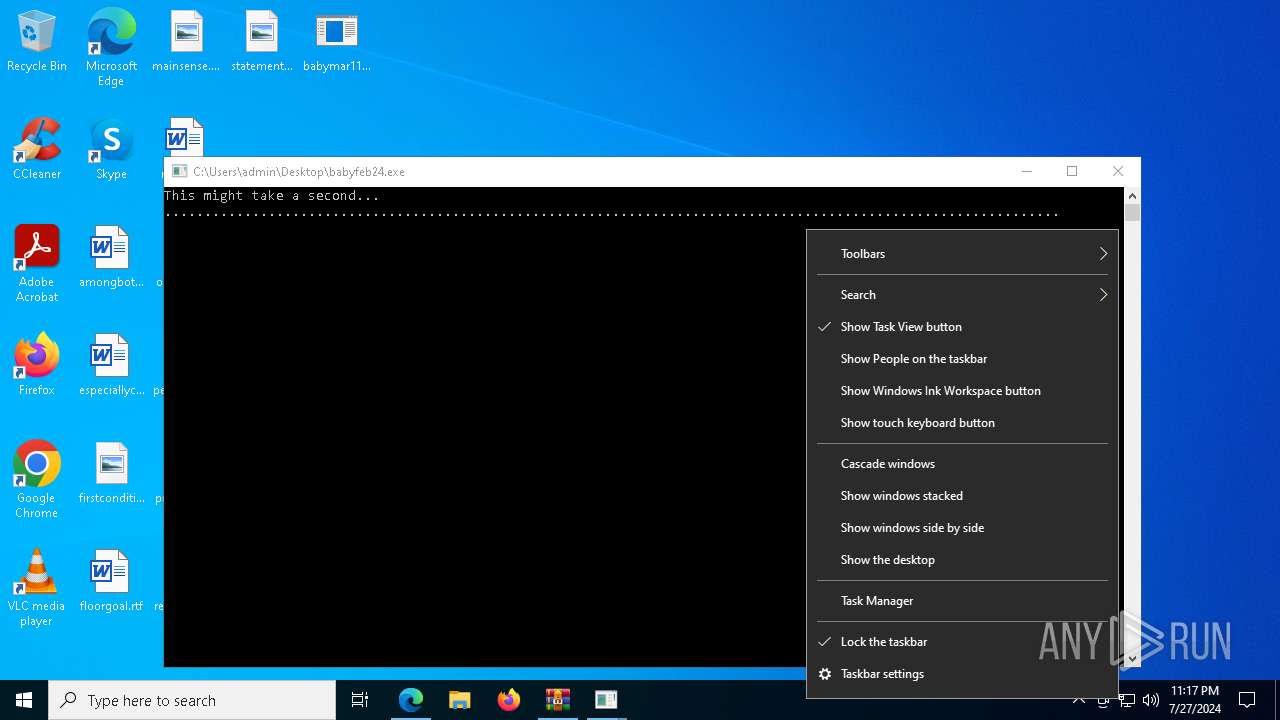Close the babyfeb24.exe console window
This screenshot has height=720, width=1280.
1118,172
